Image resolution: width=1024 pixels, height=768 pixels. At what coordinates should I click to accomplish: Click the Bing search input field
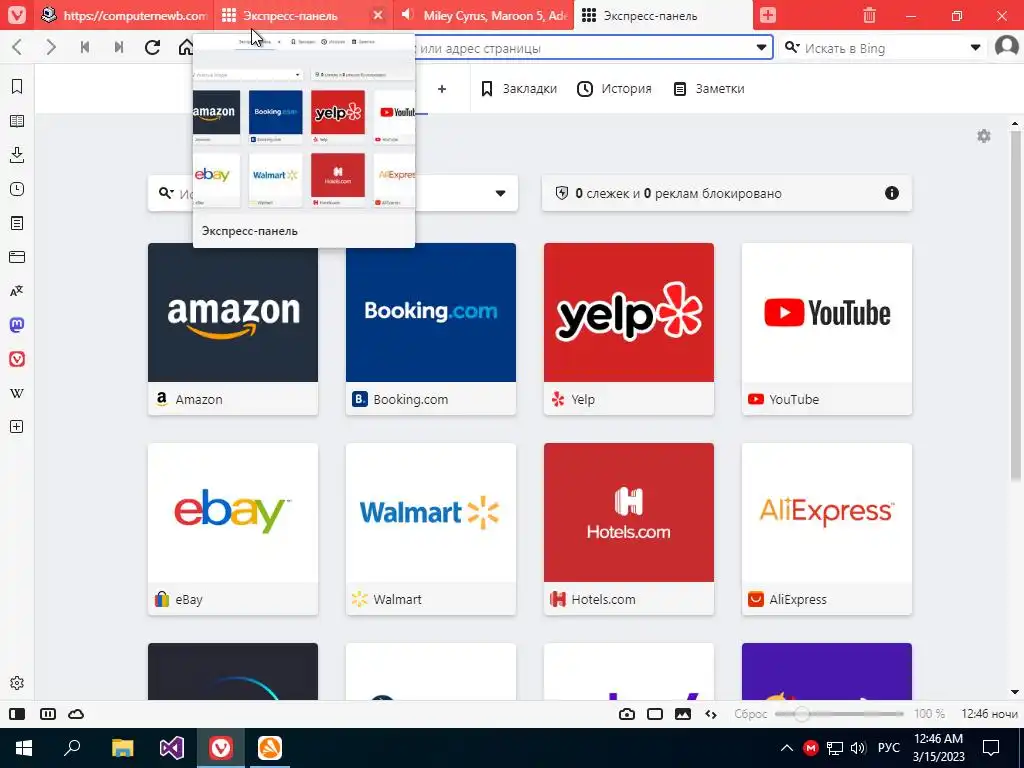click(883, 48)
